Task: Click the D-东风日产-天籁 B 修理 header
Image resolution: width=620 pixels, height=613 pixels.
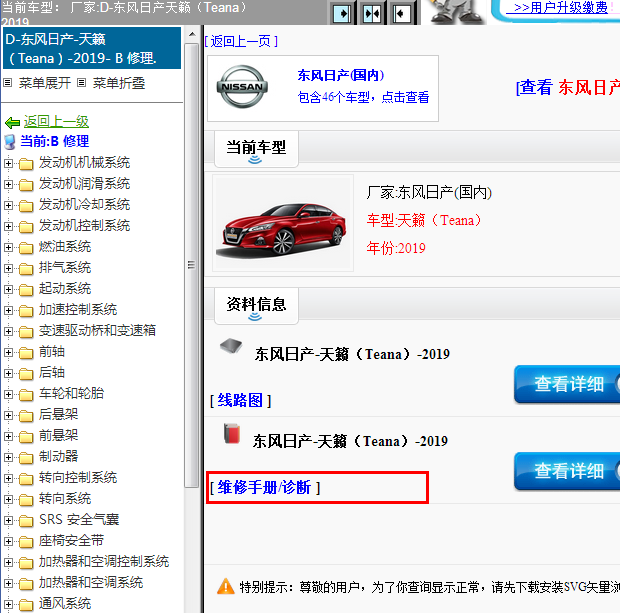Action: pyautogui.click(x=92, y=48)
